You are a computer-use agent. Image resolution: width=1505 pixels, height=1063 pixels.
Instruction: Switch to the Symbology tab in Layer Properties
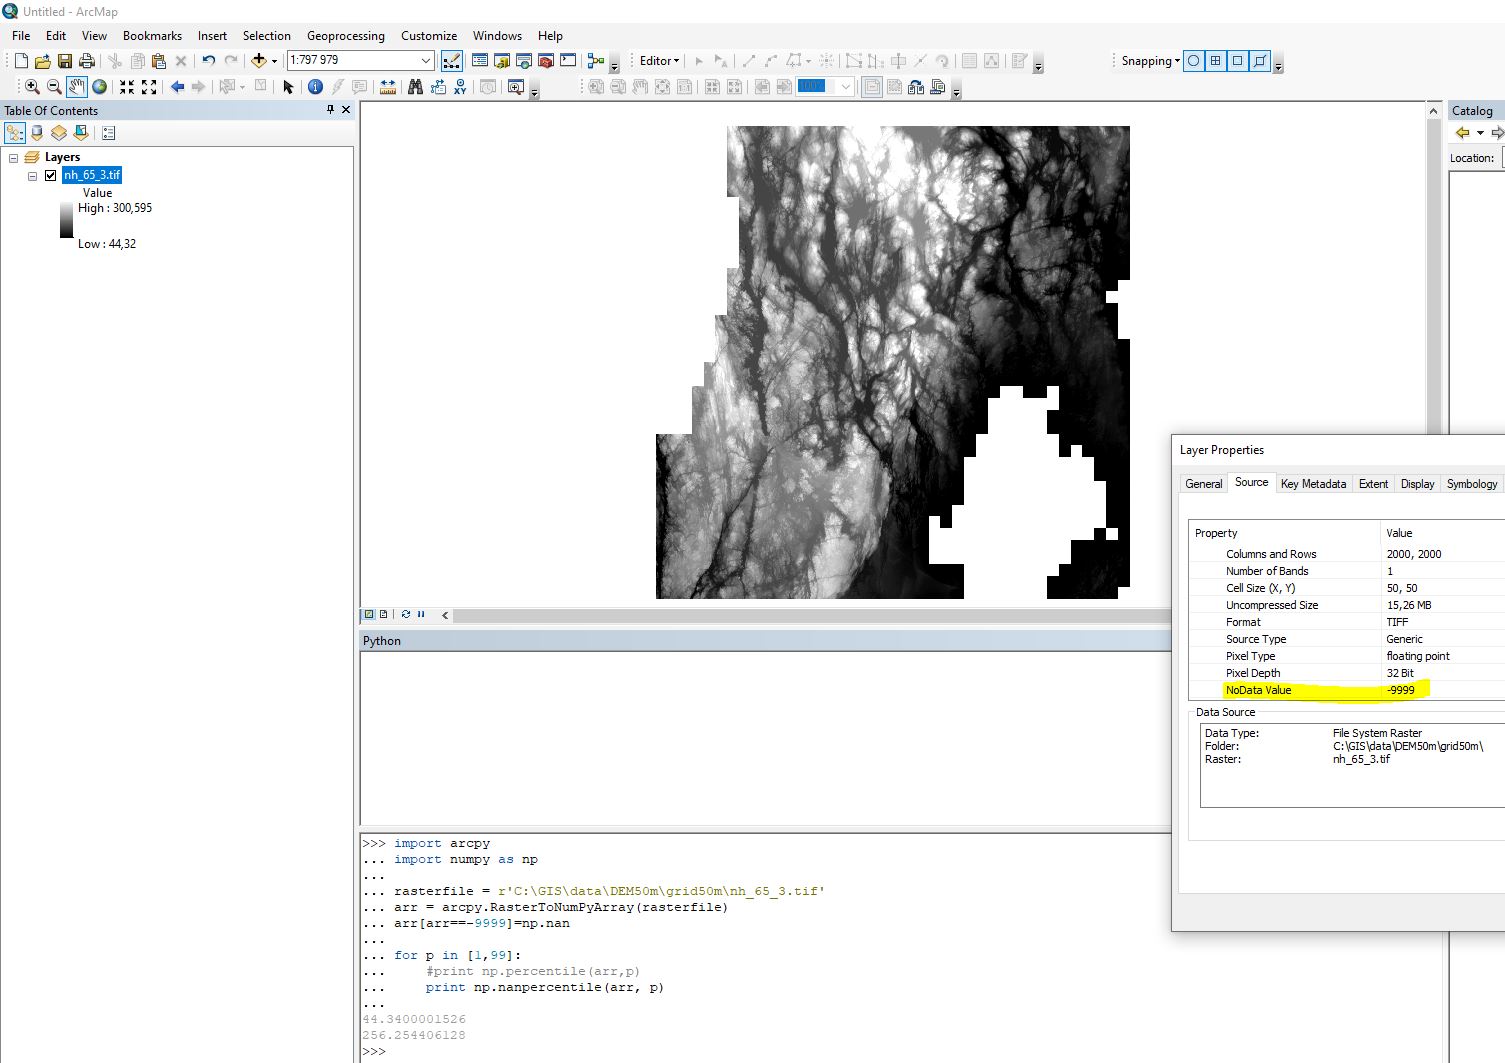1471,484
